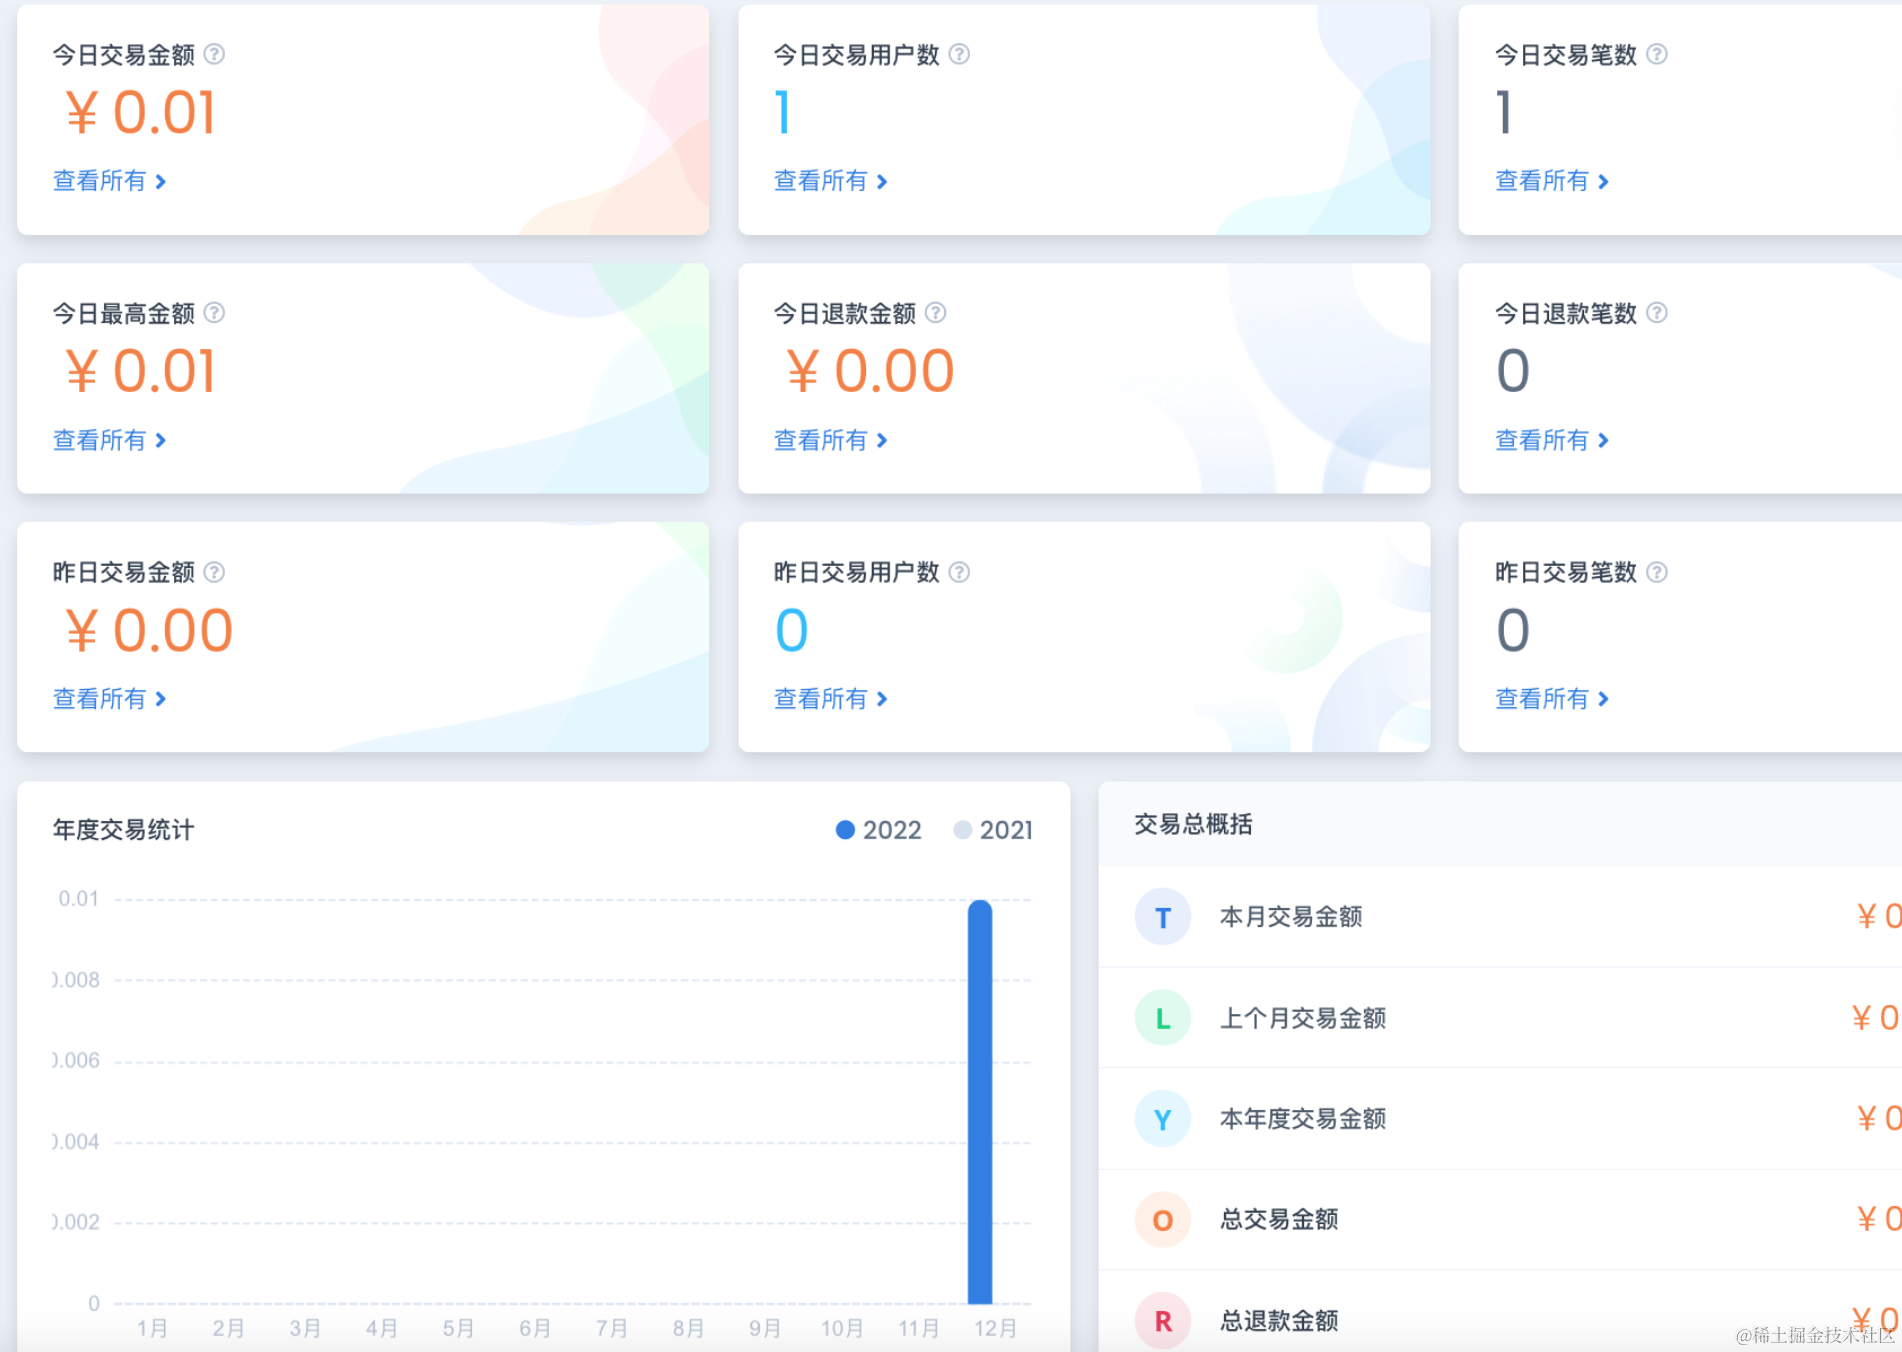Image resolution: width=1902 pixels, height=1352 pixels.
Task: Open 查看所有 under 昨日交易用户数
Action: pos(830,699)
